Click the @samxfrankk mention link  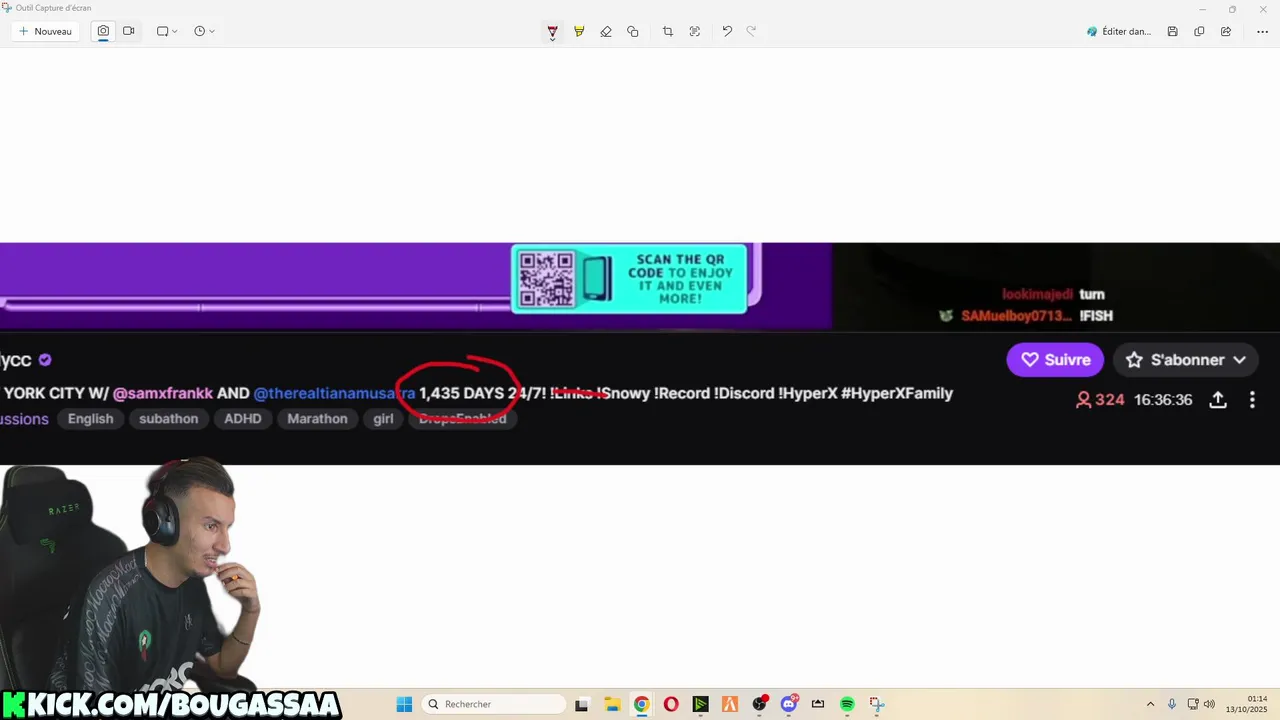coord(163,394)
